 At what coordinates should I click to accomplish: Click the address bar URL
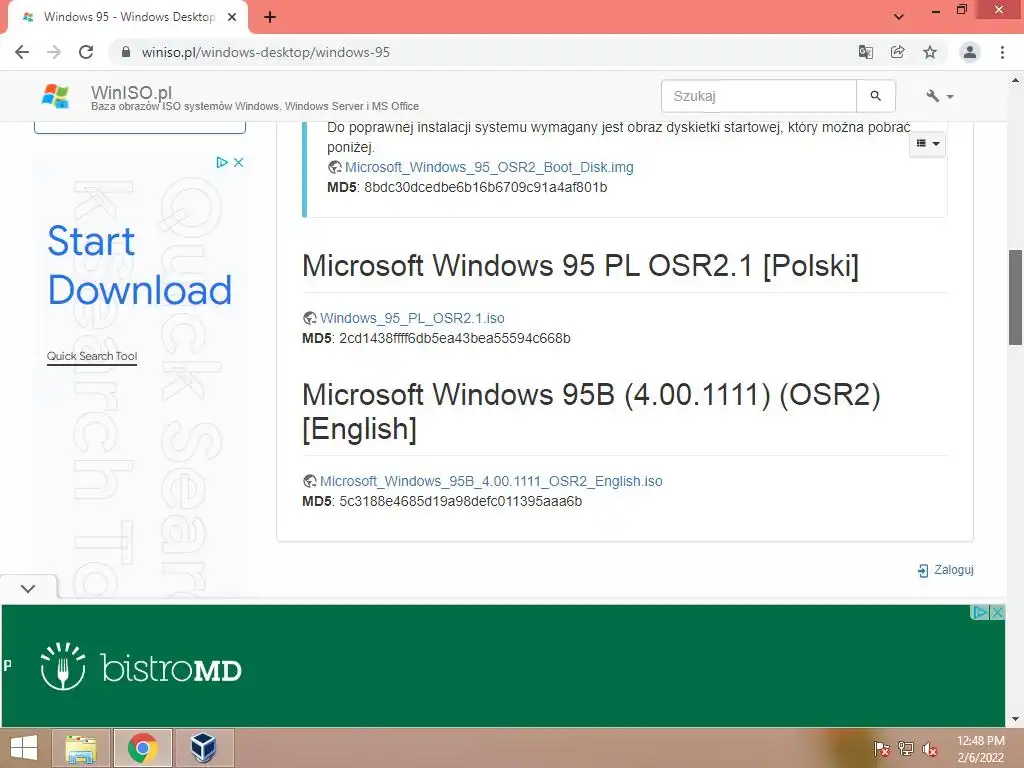click(265, 52)
